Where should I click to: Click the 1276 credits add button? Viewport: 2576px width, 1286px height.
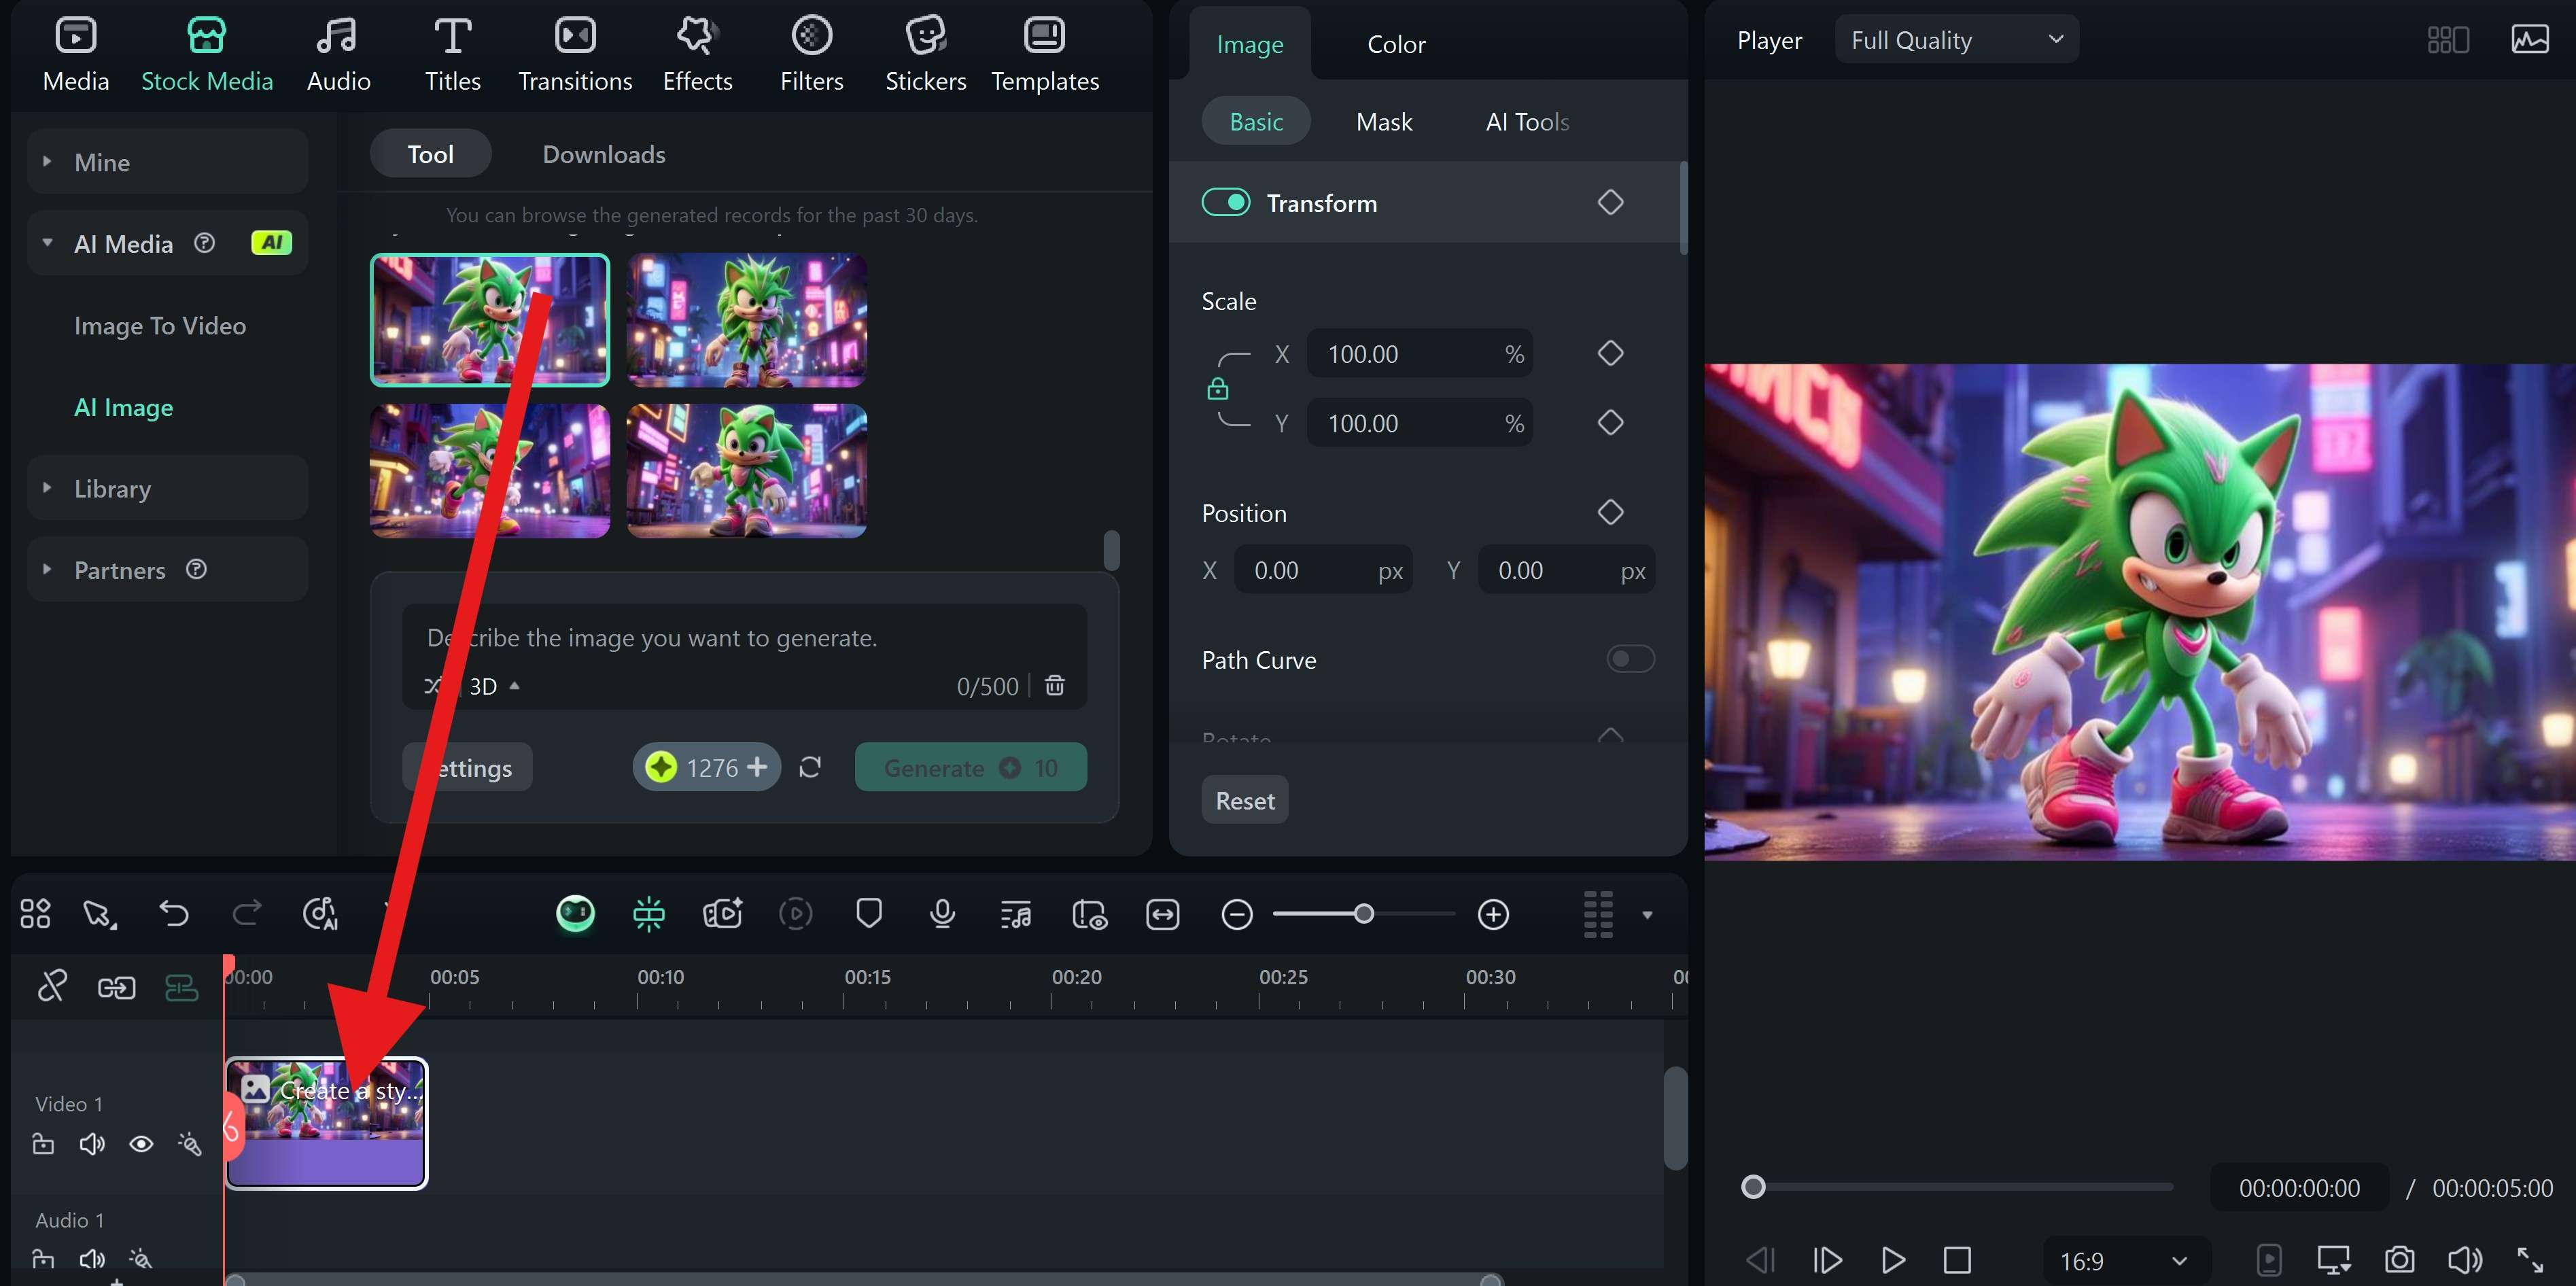[757, 767]
